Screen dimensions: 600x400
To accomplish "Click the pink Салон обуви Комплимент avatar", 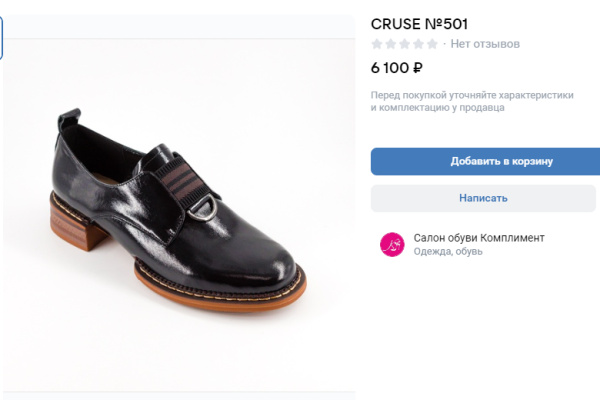I will 392,244.
